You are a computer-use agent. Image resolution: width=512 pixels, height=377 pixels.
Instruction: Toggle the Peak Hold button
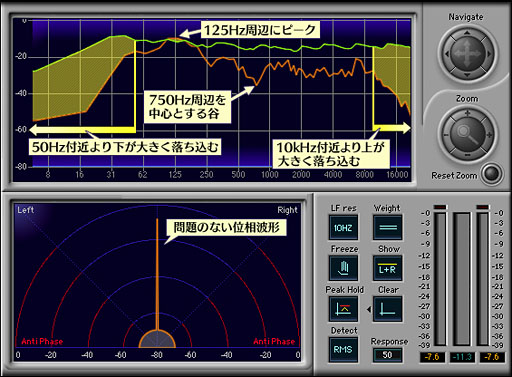point(343,309)
